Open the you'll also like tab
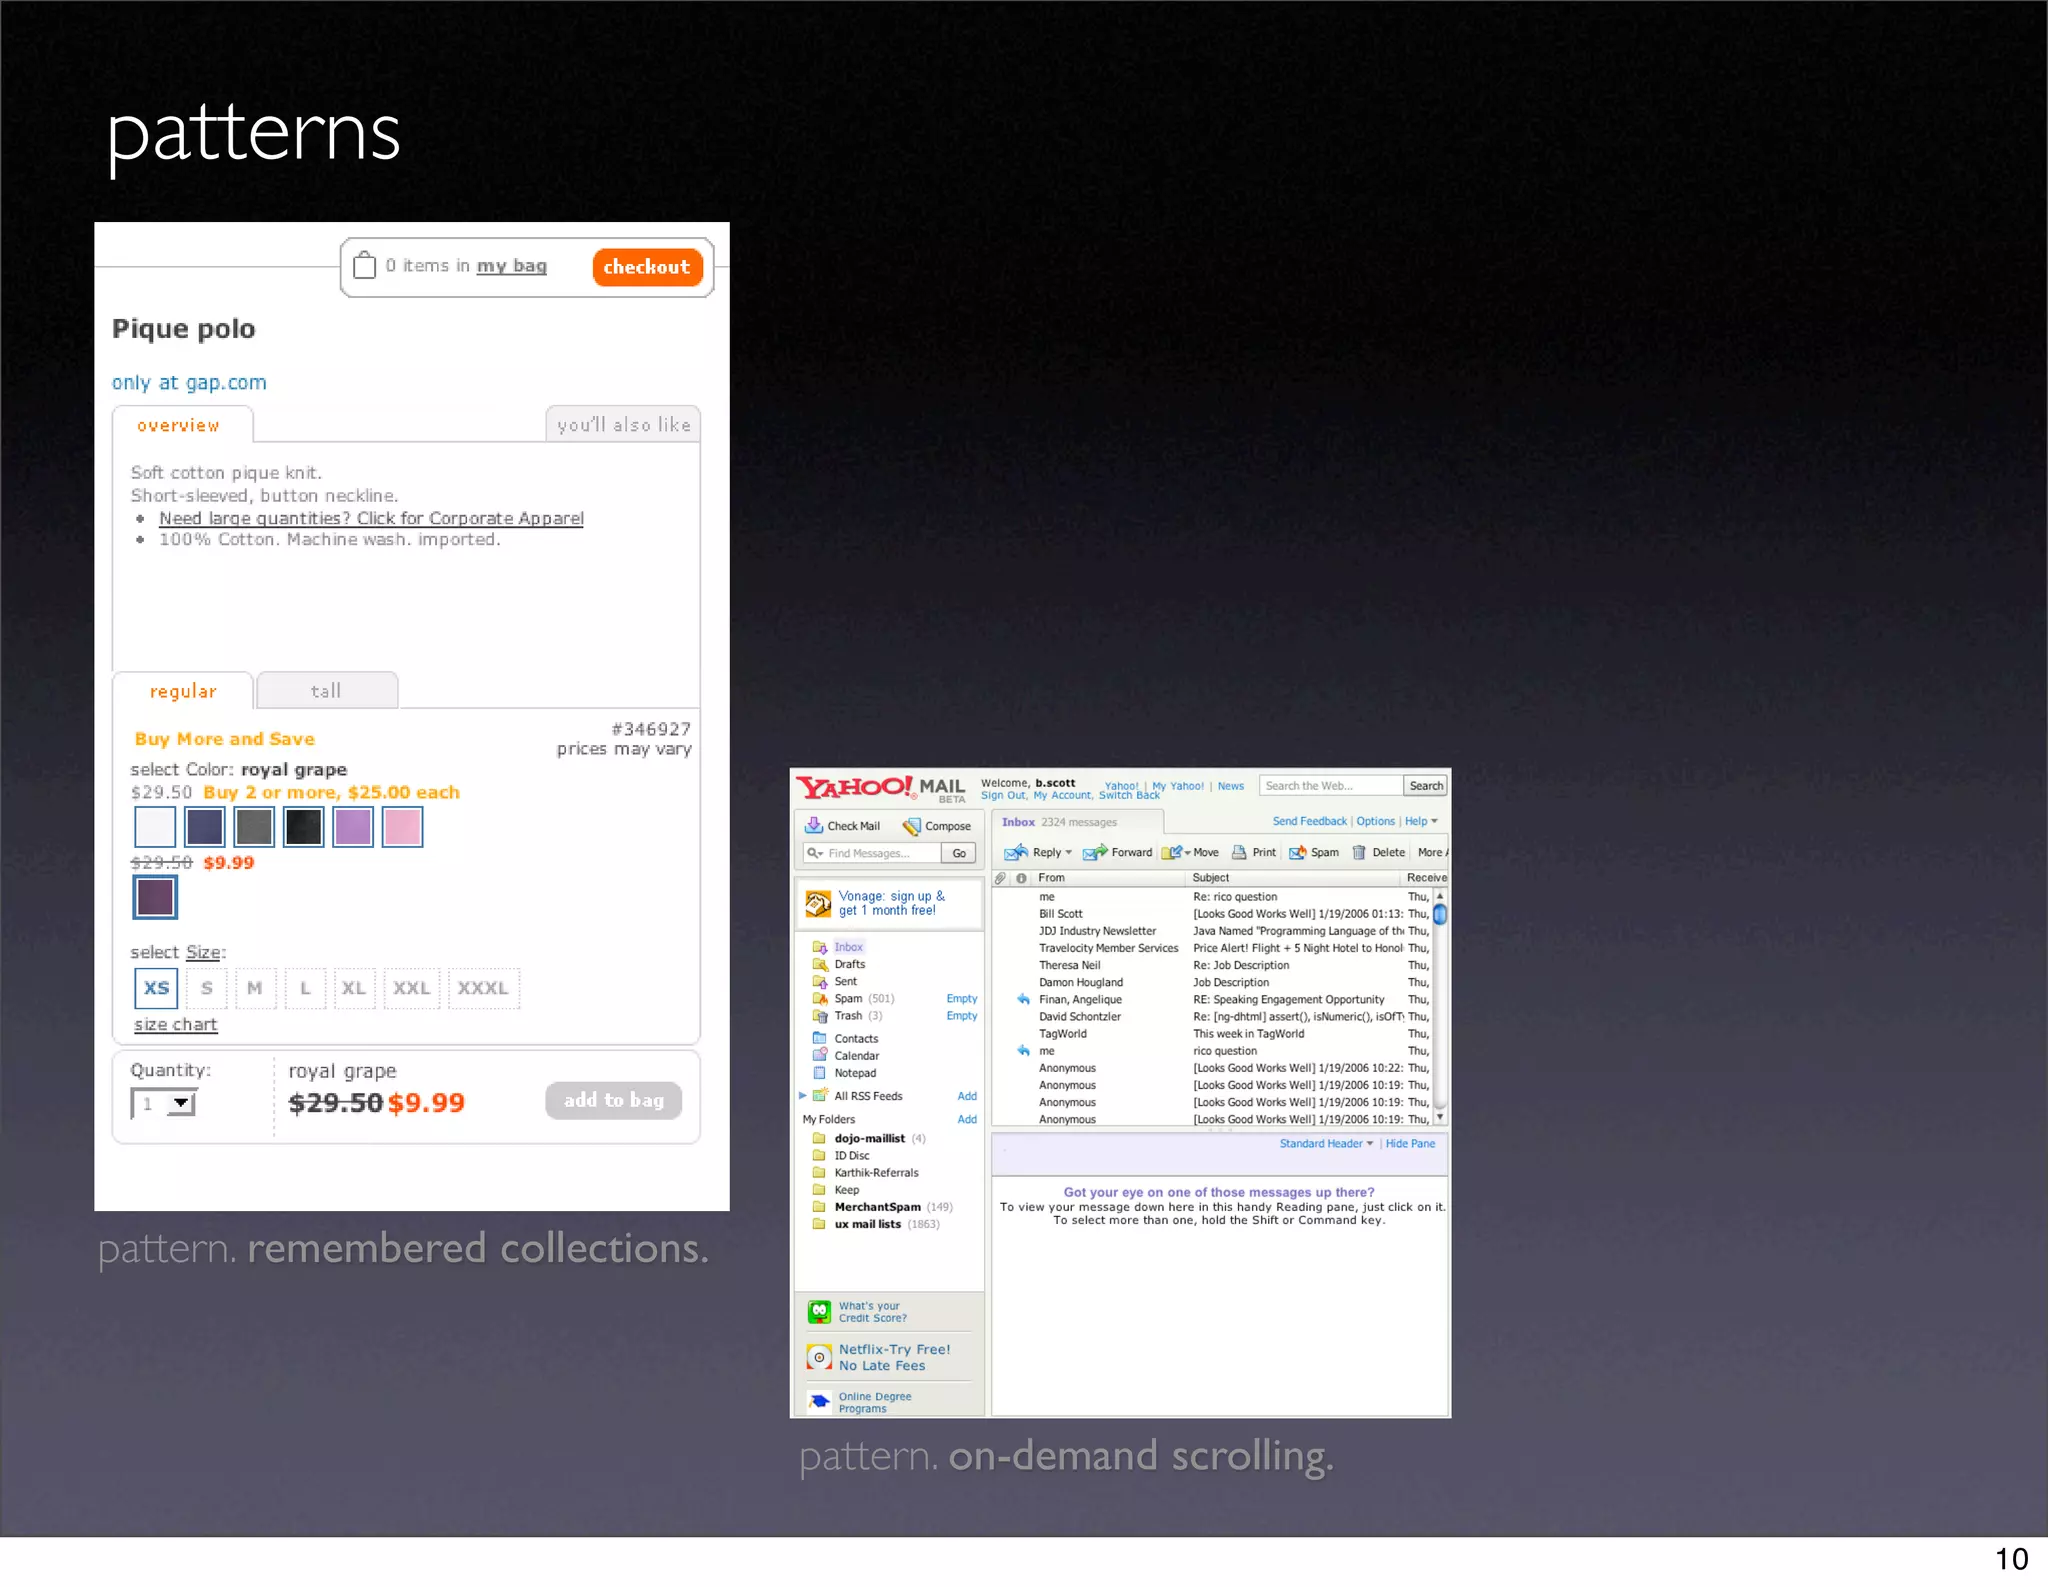2048x1587 pixels. pyautogui.click(x=623, y=425)
